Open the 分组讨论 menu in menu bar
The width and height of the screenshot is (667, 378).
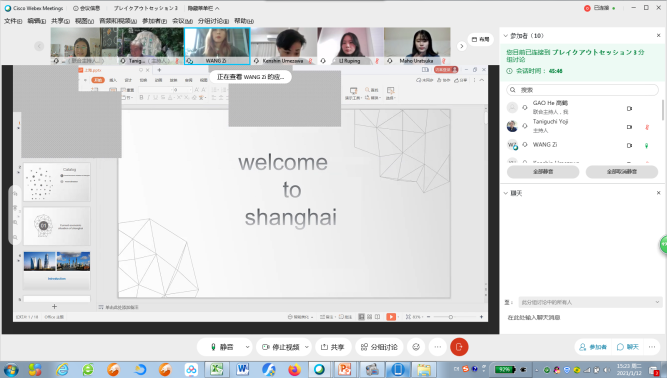click(213, 21)
